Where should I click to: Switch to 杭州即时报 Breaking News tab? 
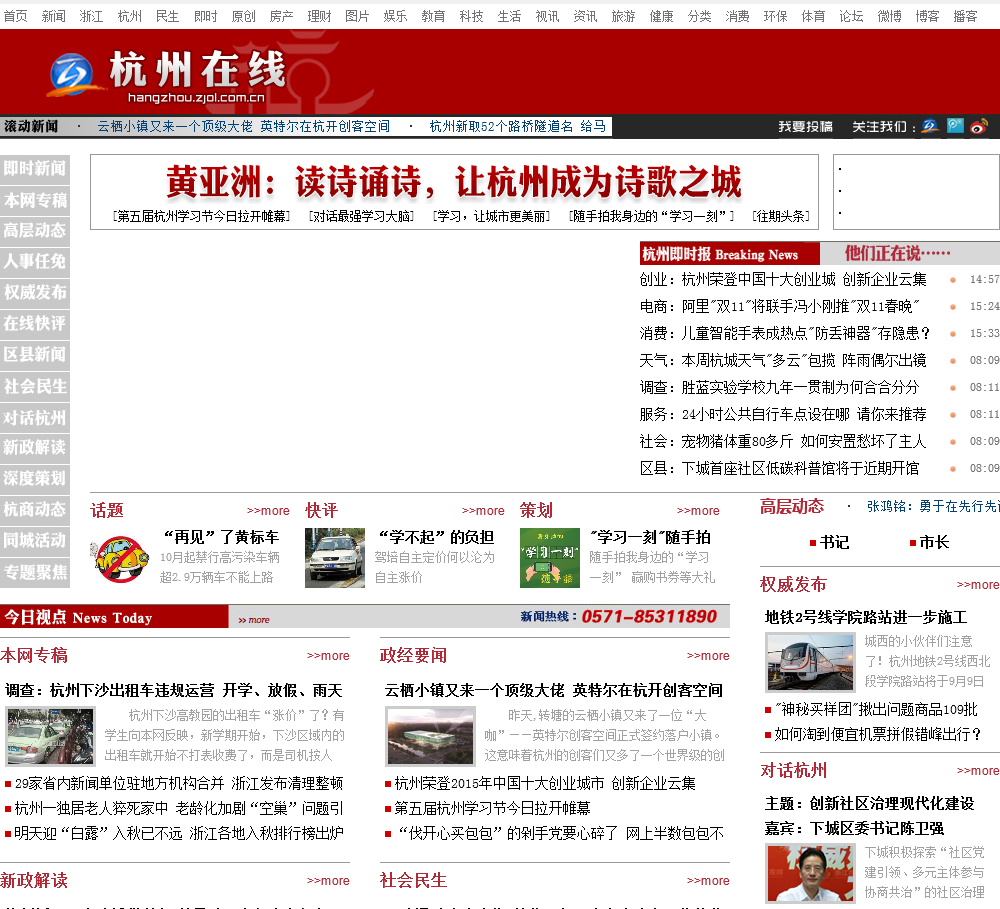point(729,254)
